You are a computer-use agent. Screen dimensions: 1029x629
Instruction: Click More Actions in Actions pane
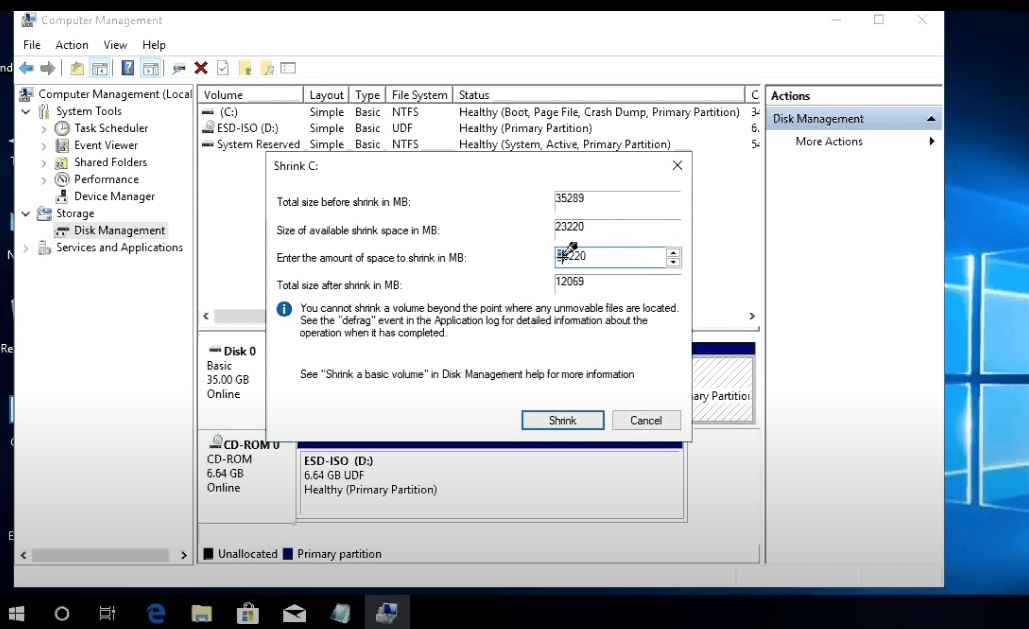[829, 141]
